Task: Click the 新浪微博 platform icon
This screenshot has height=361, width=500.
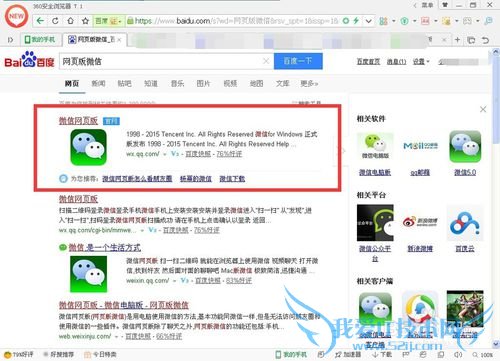Action: [x=420, y=221]
